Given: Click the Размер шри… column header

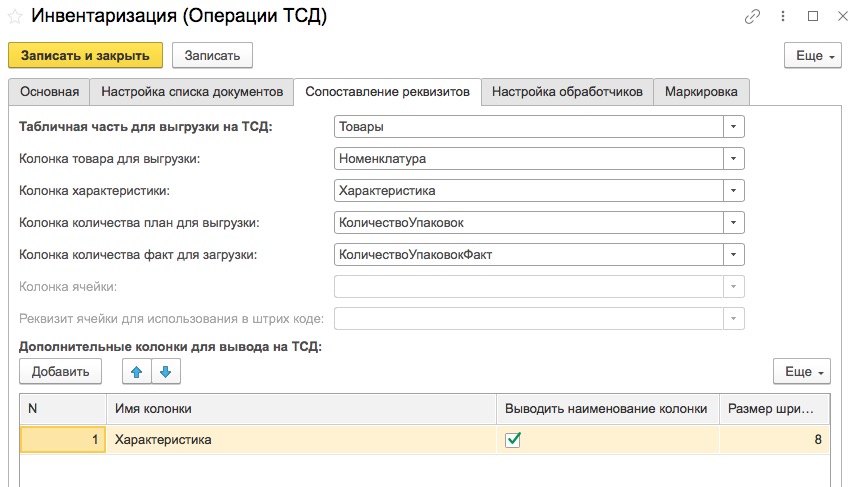Looking at the screenshot, I should [x=774, y=409].
